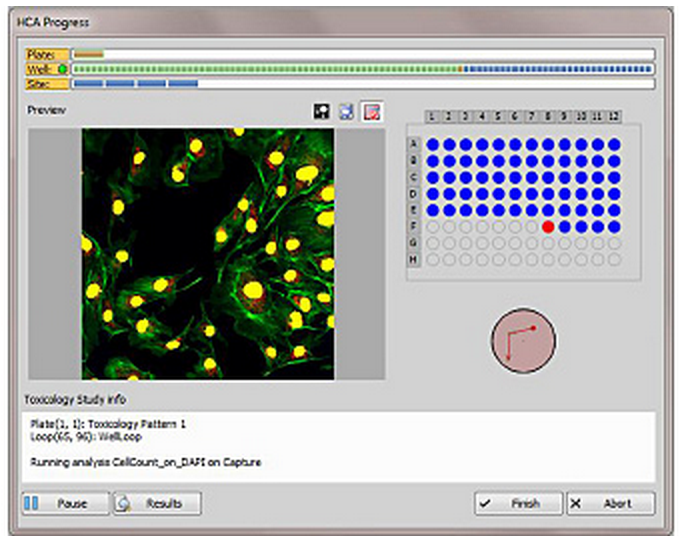Select empty well G12 on plate map
679x541 pixels.
click(614, 243)
